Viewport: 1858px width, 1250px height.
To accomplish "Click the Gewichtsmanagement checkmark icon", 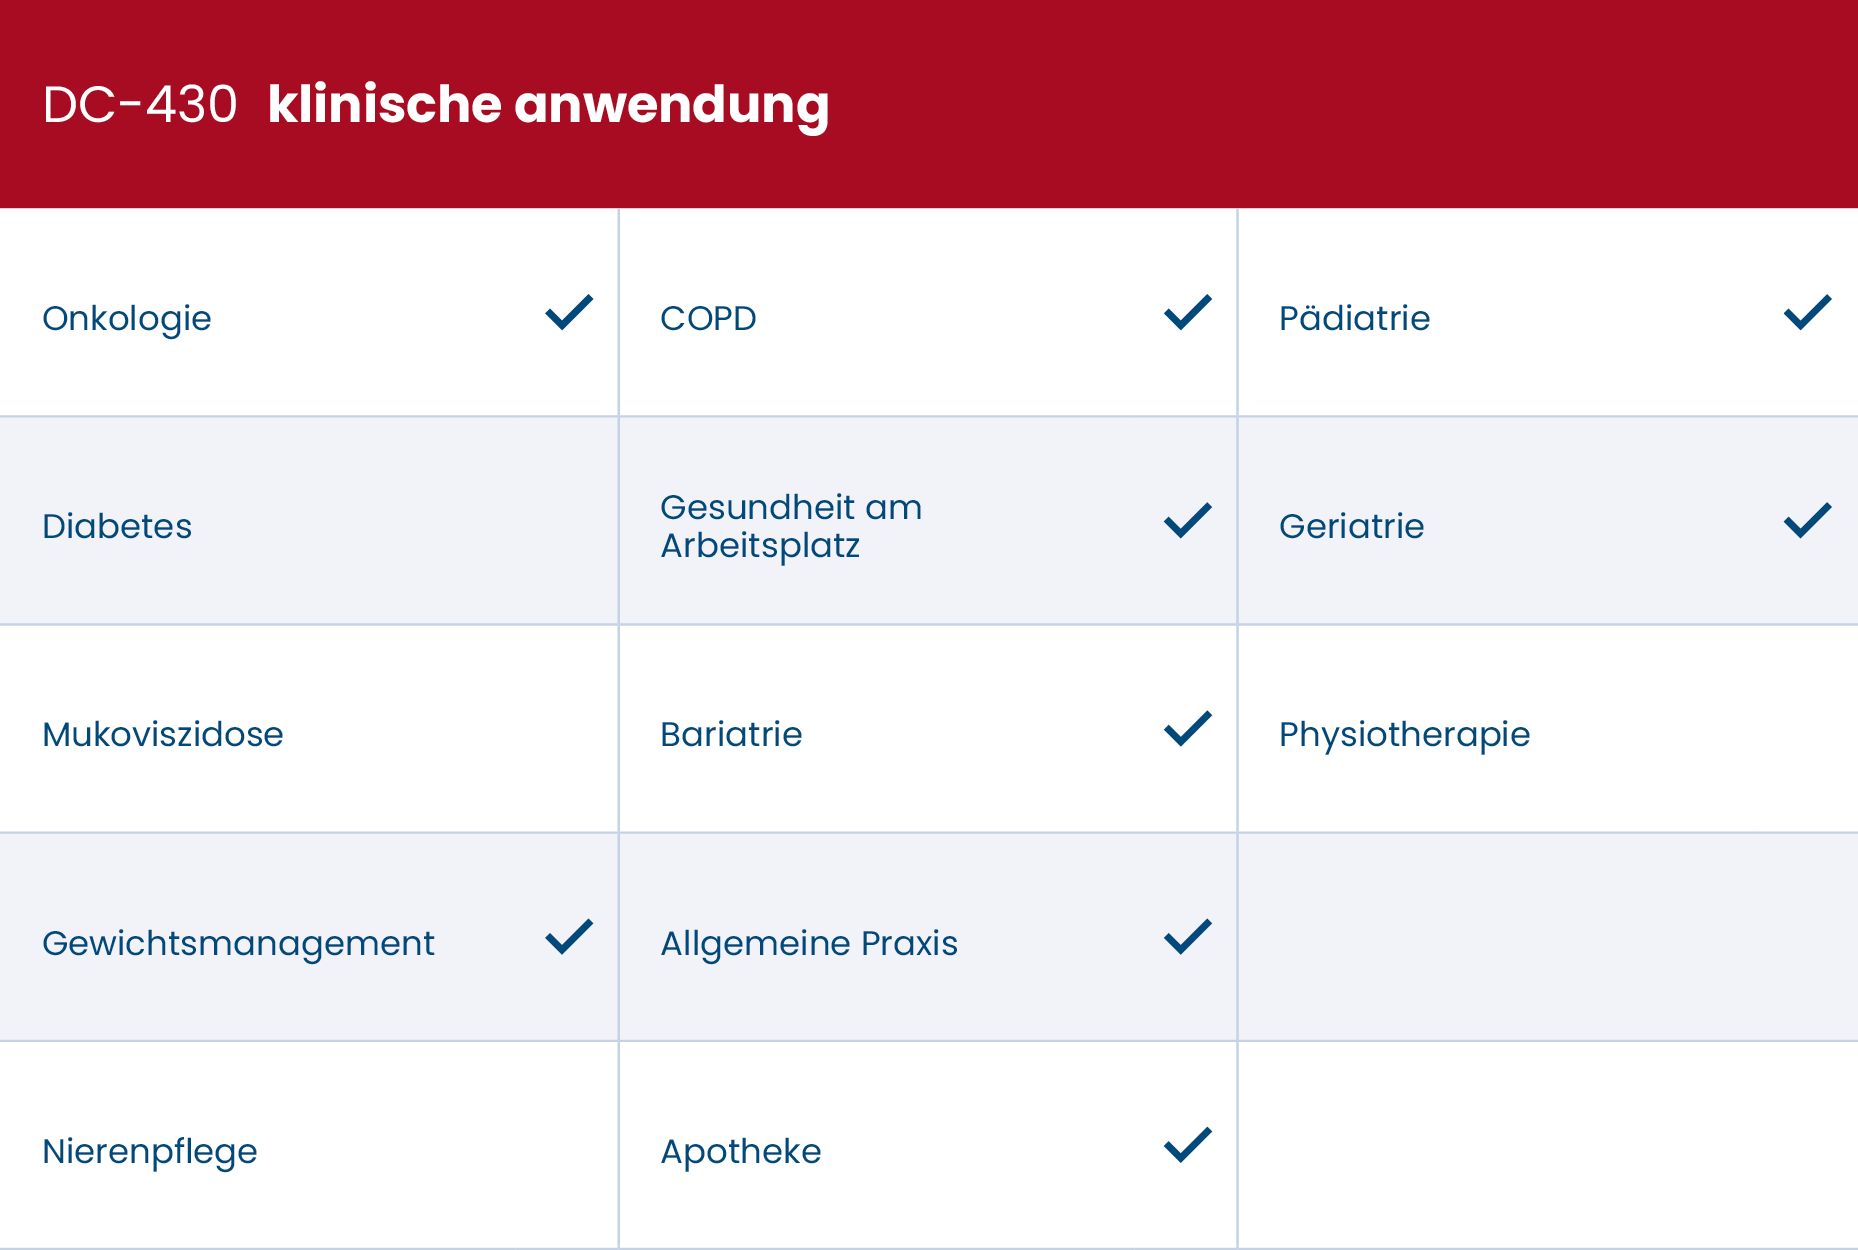I will click(569, 937).
